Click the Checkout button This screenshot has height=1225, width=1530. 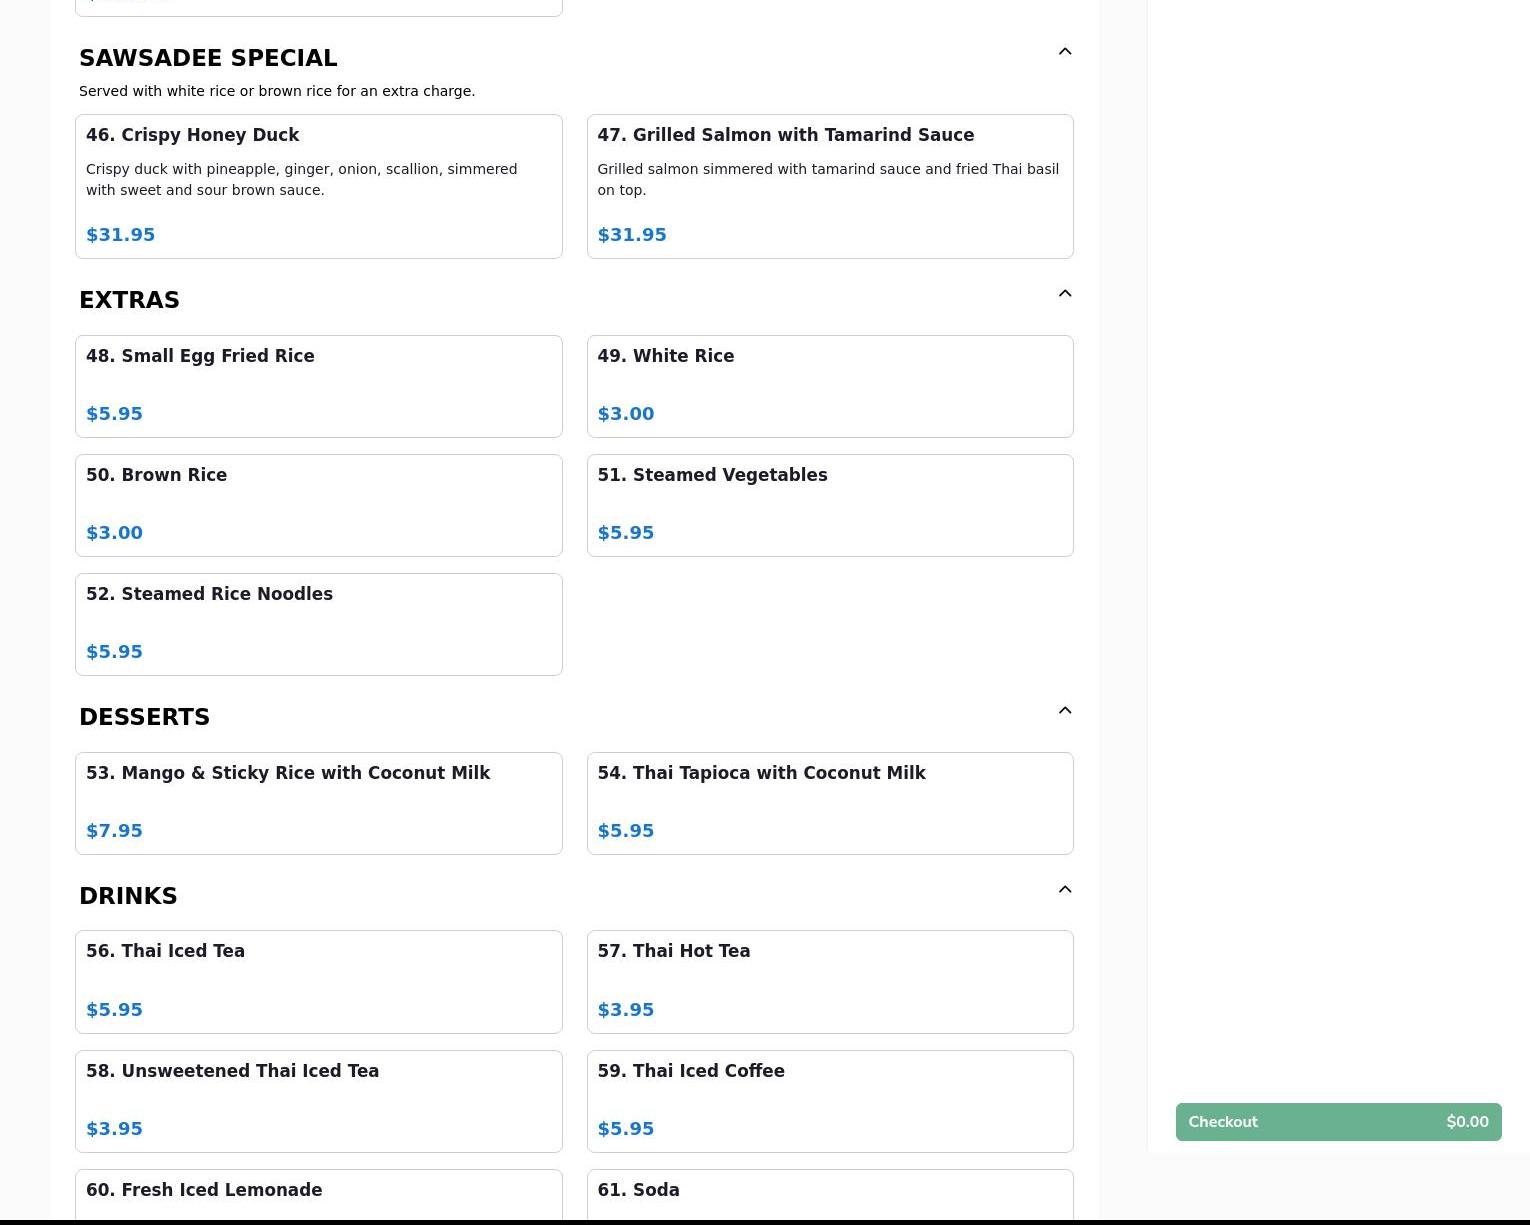(1337, 1122)
